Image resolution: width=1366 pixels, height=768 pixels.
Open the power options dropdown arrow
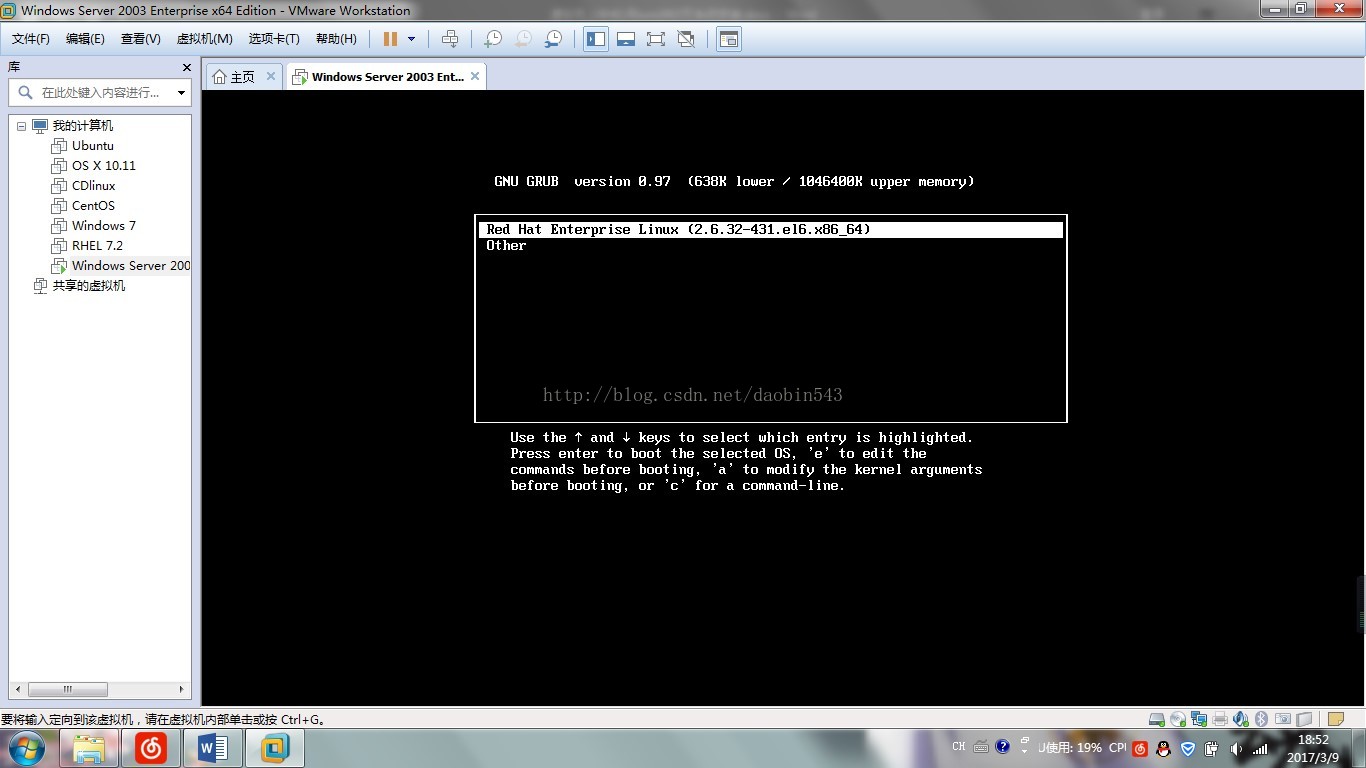[x=411, y=39]
